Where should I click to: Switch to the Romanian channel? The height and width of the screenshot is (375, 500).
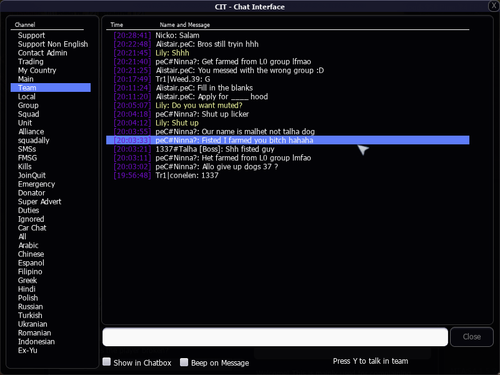tap(35, 333)
